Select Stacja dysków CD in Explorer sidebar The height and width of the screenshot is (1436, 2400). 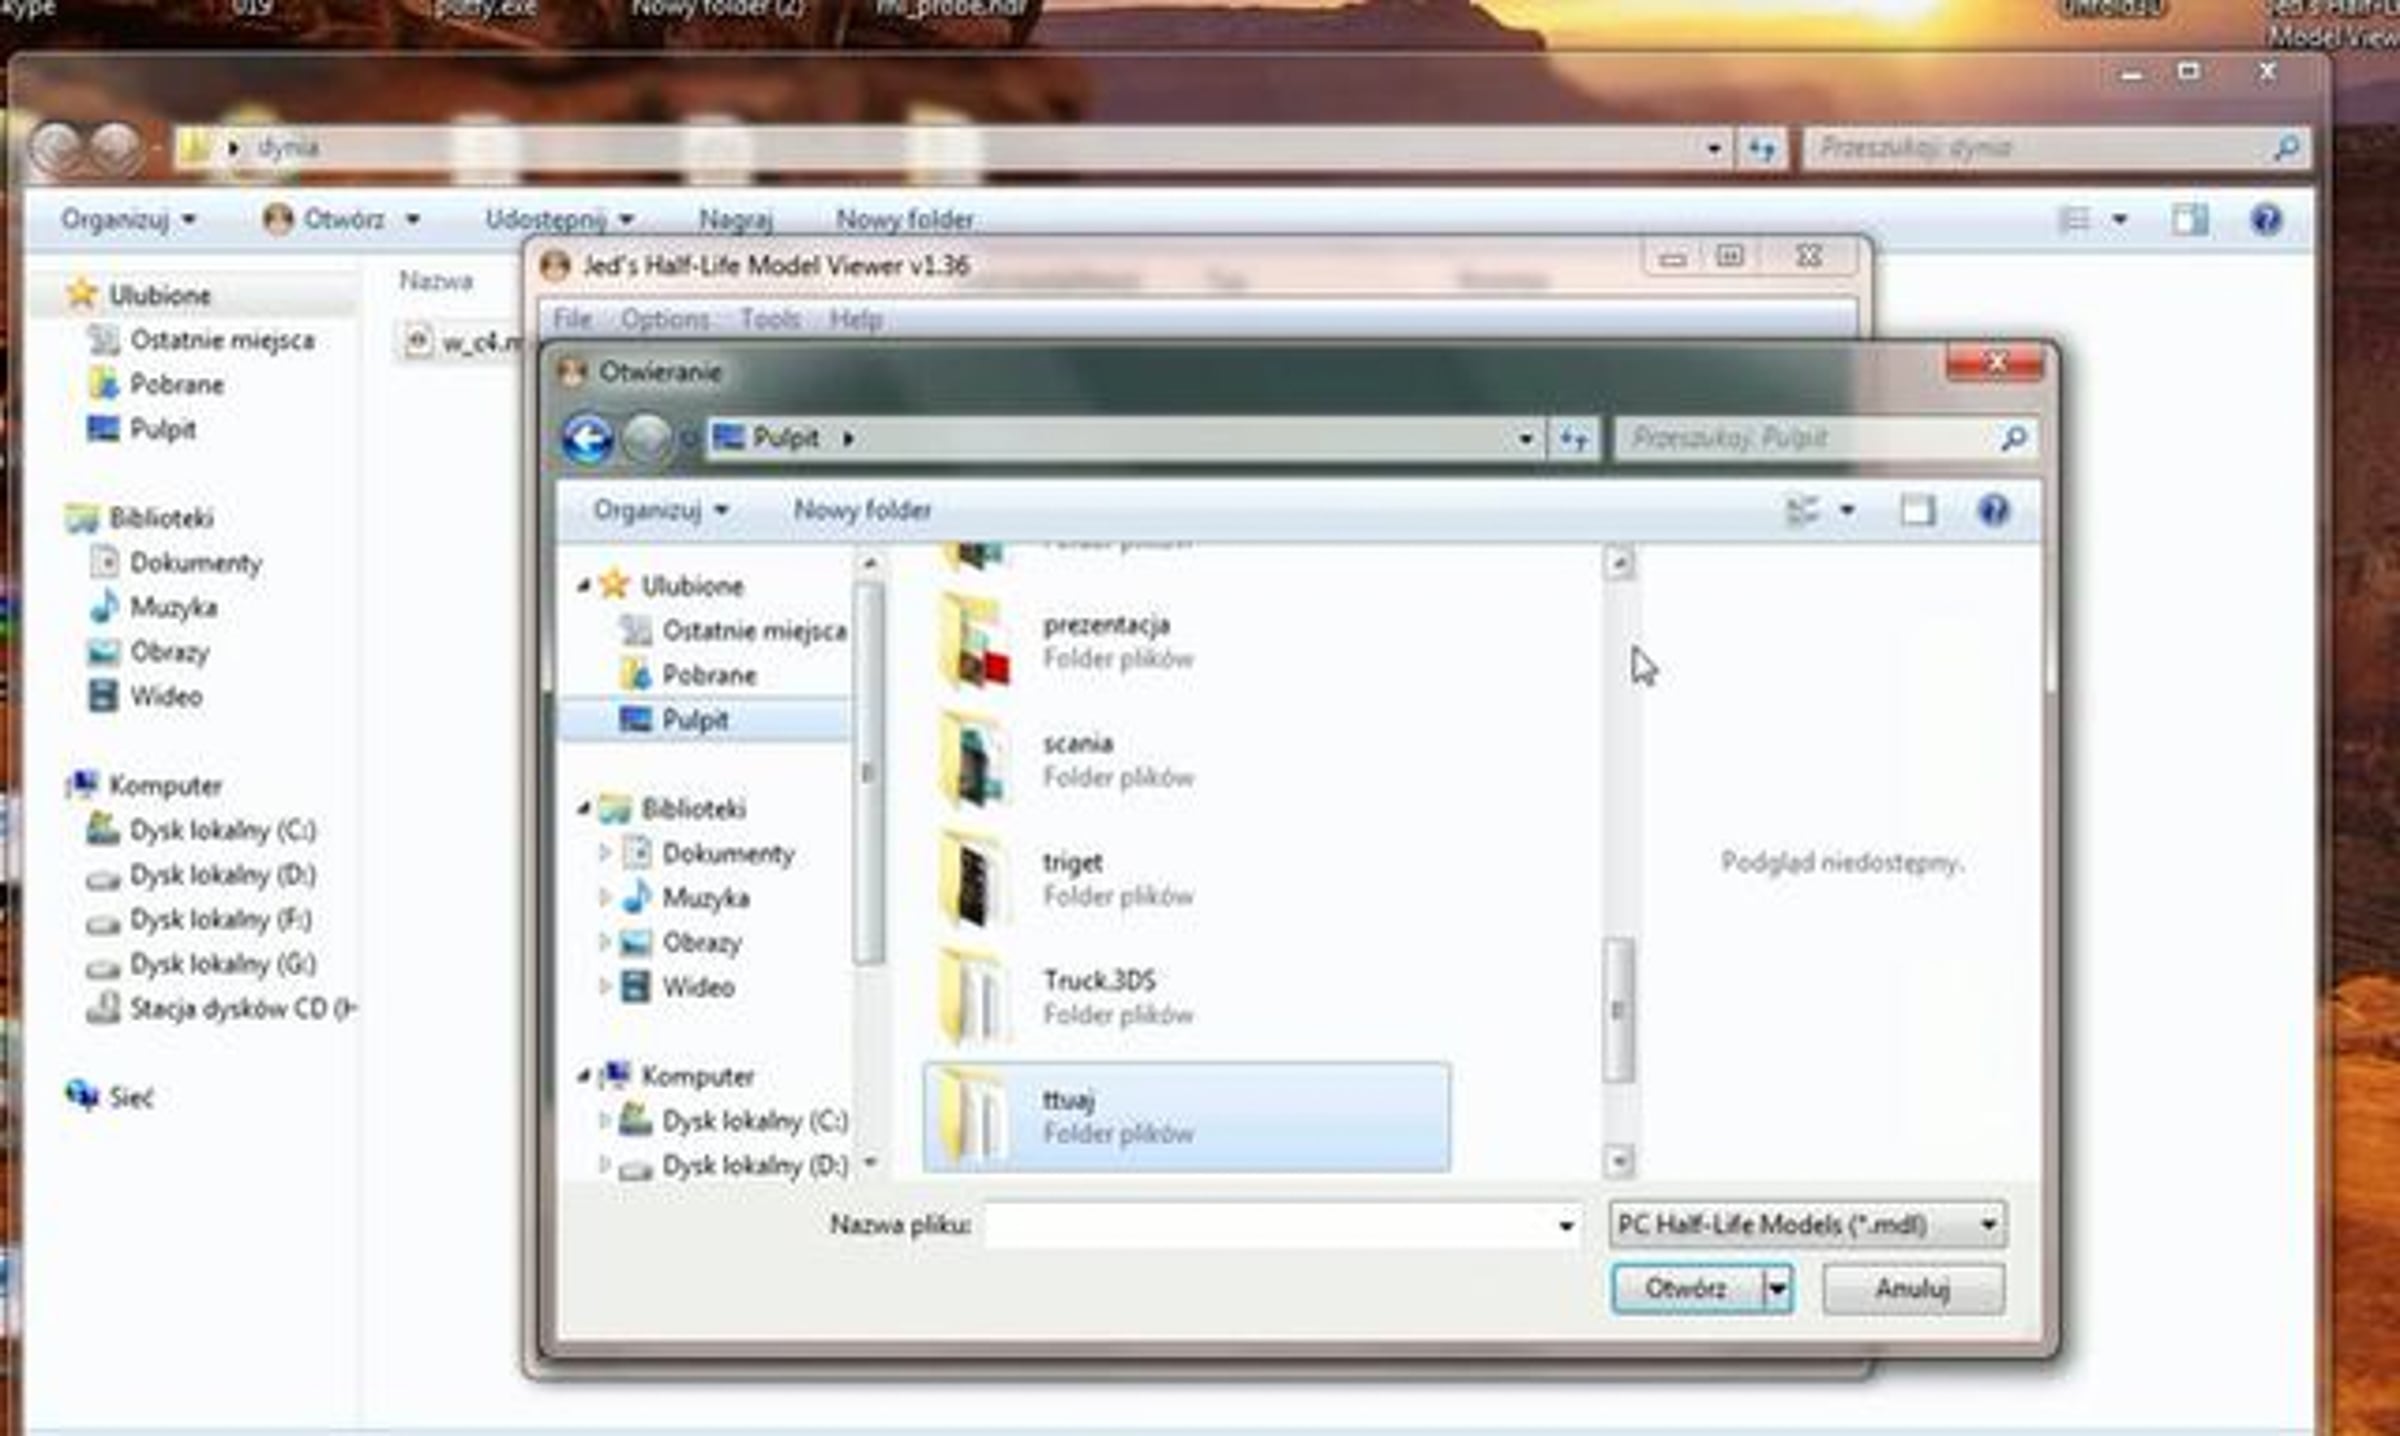coord(221,1008)
